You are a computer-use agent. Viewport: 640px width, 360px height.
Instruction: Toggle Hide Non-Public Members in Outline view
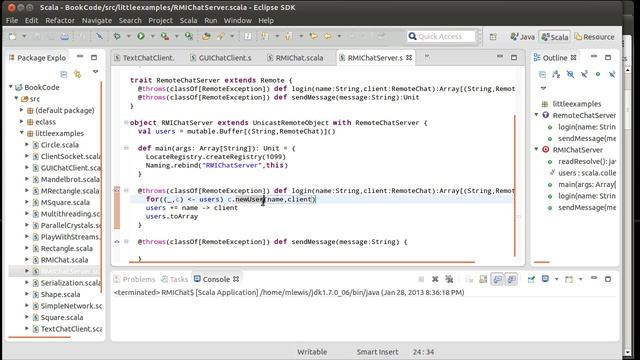click(x=598, y=74)
